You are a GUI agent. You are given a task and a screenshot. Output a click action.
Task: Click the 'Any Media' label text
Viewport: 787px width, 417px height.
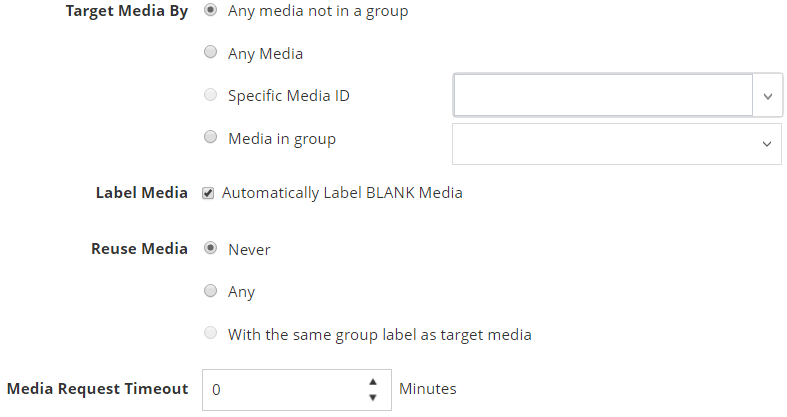(265, 54)
